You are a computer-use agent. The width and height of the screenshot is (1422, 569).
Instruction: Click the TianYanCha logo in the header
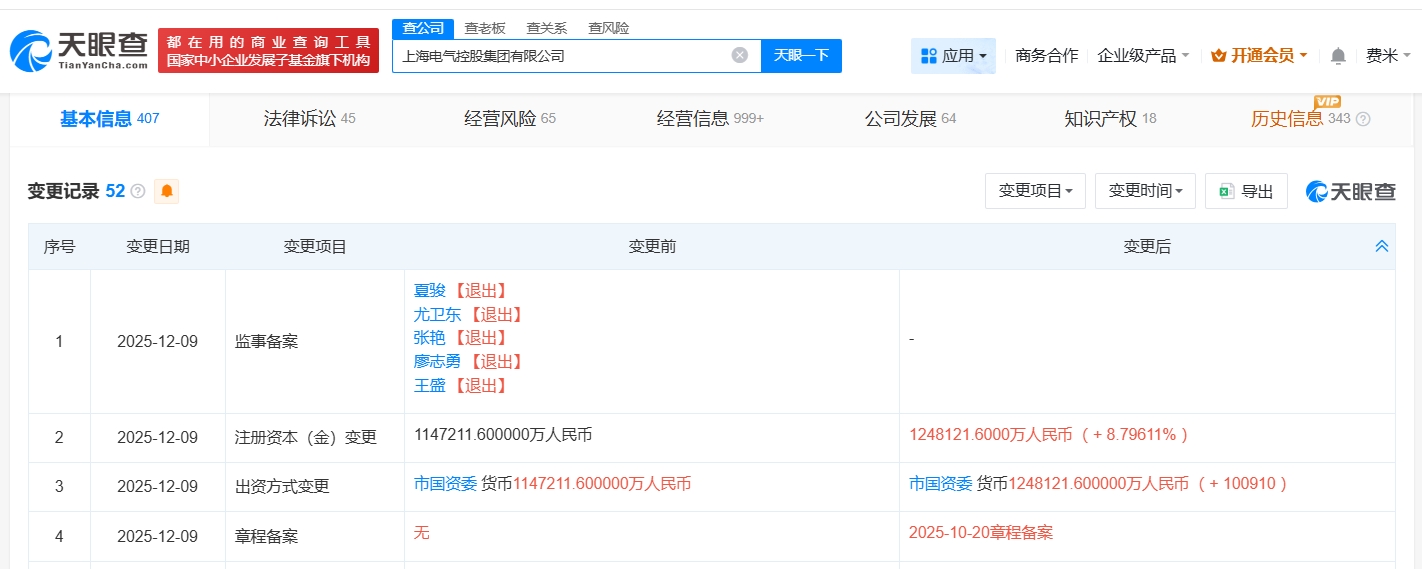click(80, 50)
